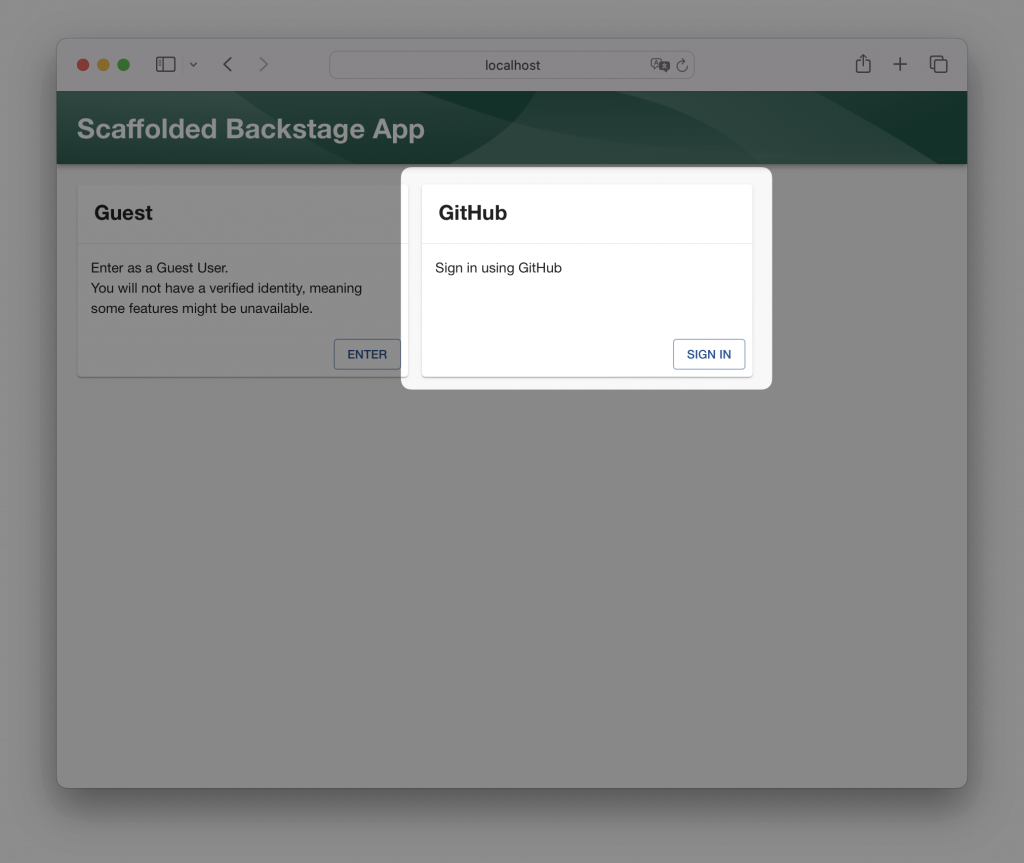
Task: Open the Share icon in toolbar
Action: tap(863, 63)
